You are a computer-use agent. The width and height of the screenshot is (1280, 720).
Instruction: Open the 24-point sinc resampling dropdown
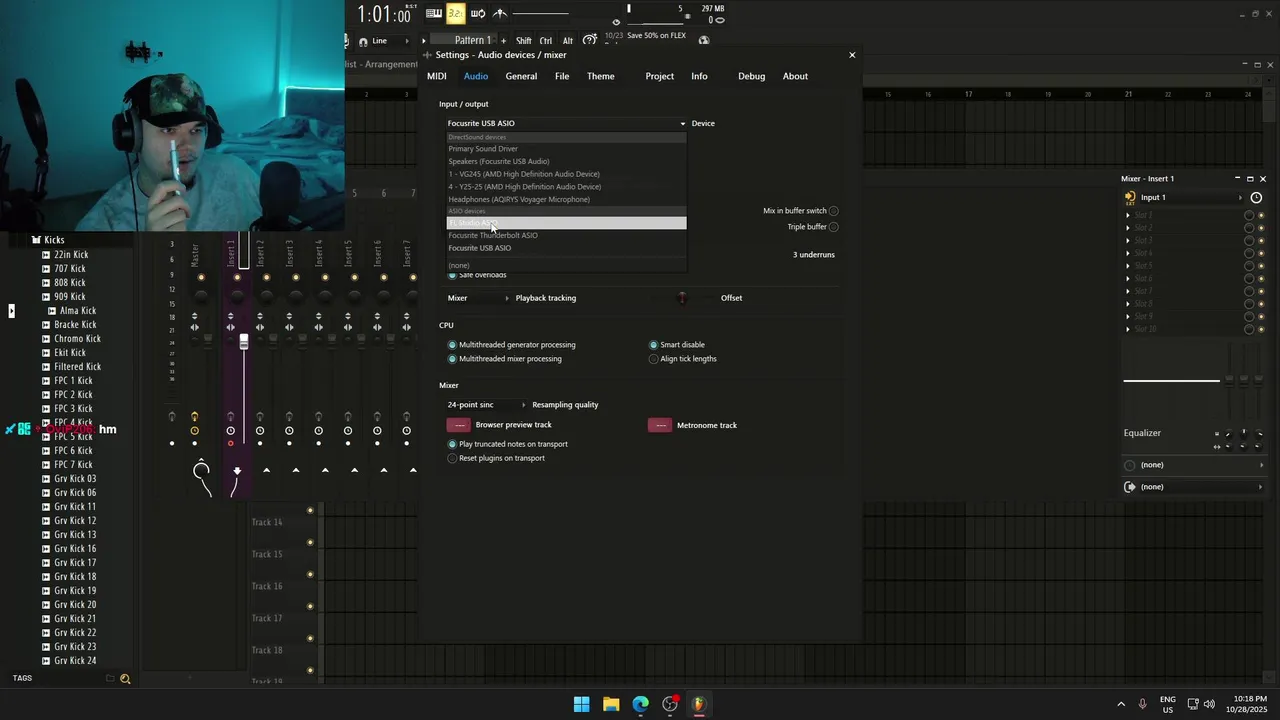pos(486,405)
